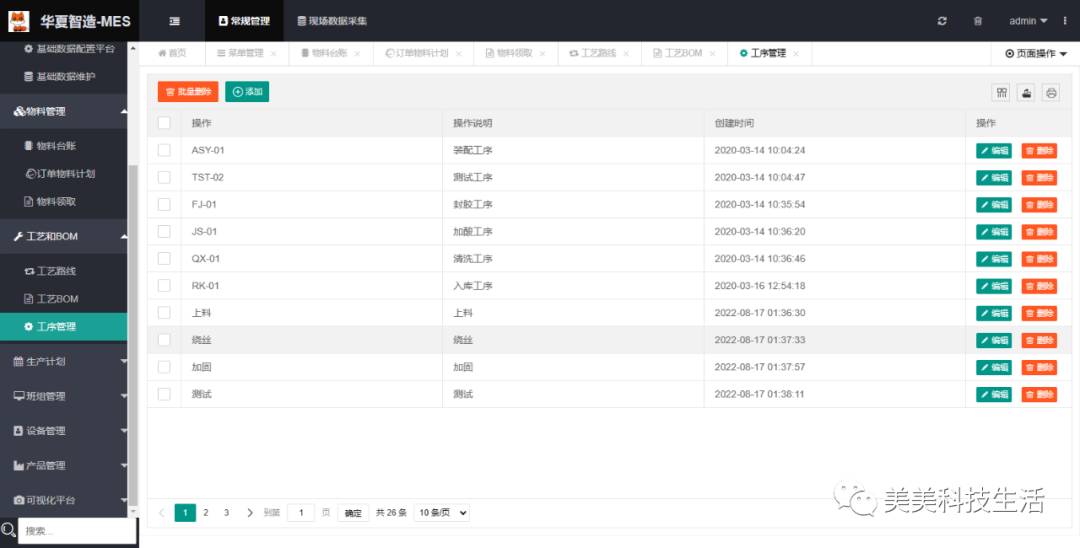
Task: Click the 添加 button
Action: pyautogui.click(x=247, y=92)
